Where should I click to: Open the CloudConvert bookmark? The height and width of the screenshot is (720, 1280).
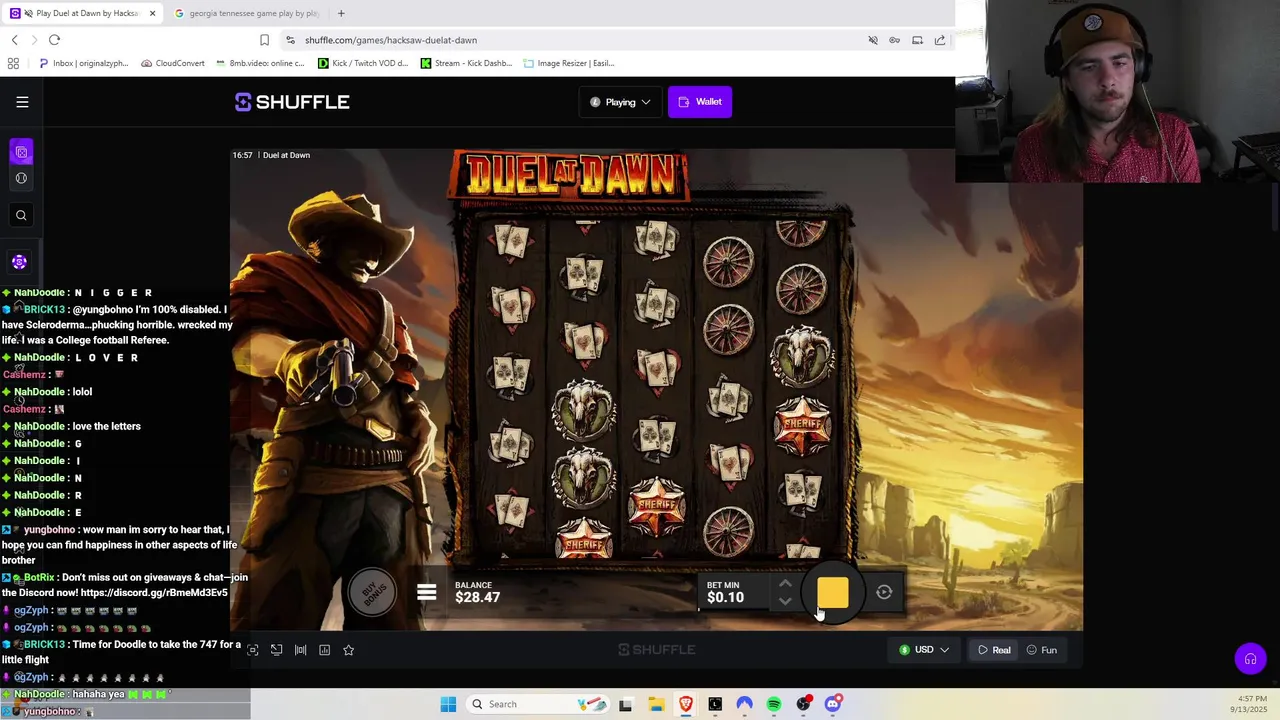[173, 63]
